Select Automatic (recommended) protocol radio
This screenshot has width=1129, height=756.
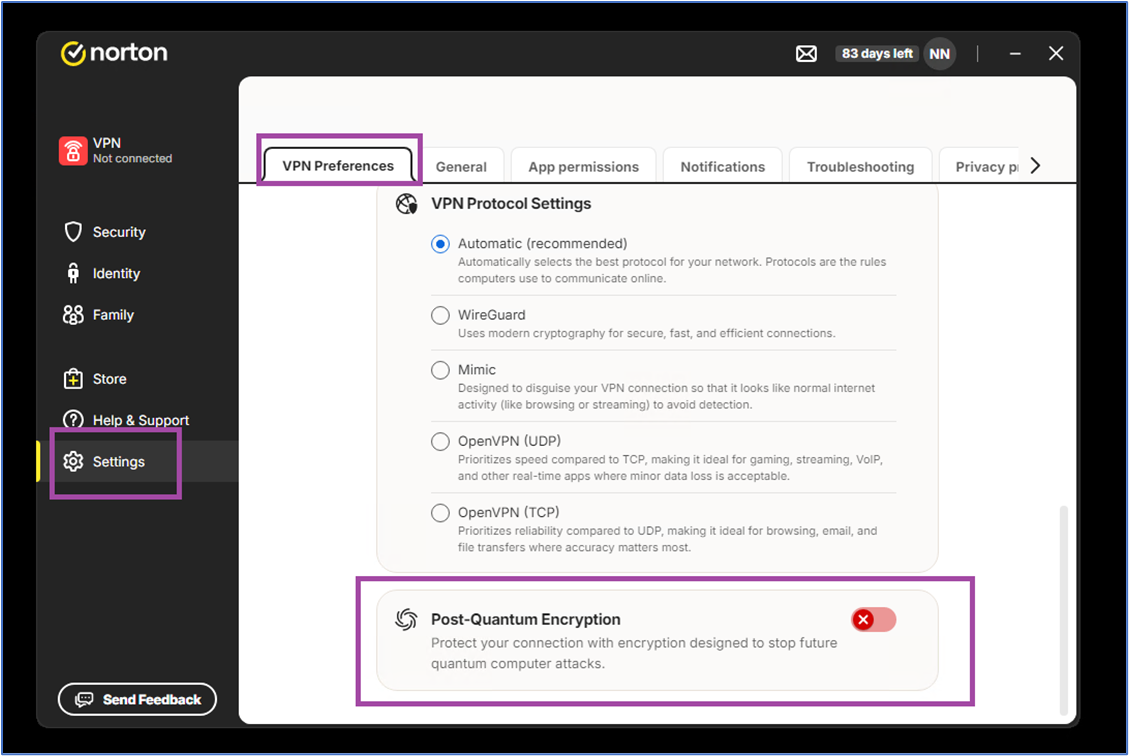click(440, 244)
